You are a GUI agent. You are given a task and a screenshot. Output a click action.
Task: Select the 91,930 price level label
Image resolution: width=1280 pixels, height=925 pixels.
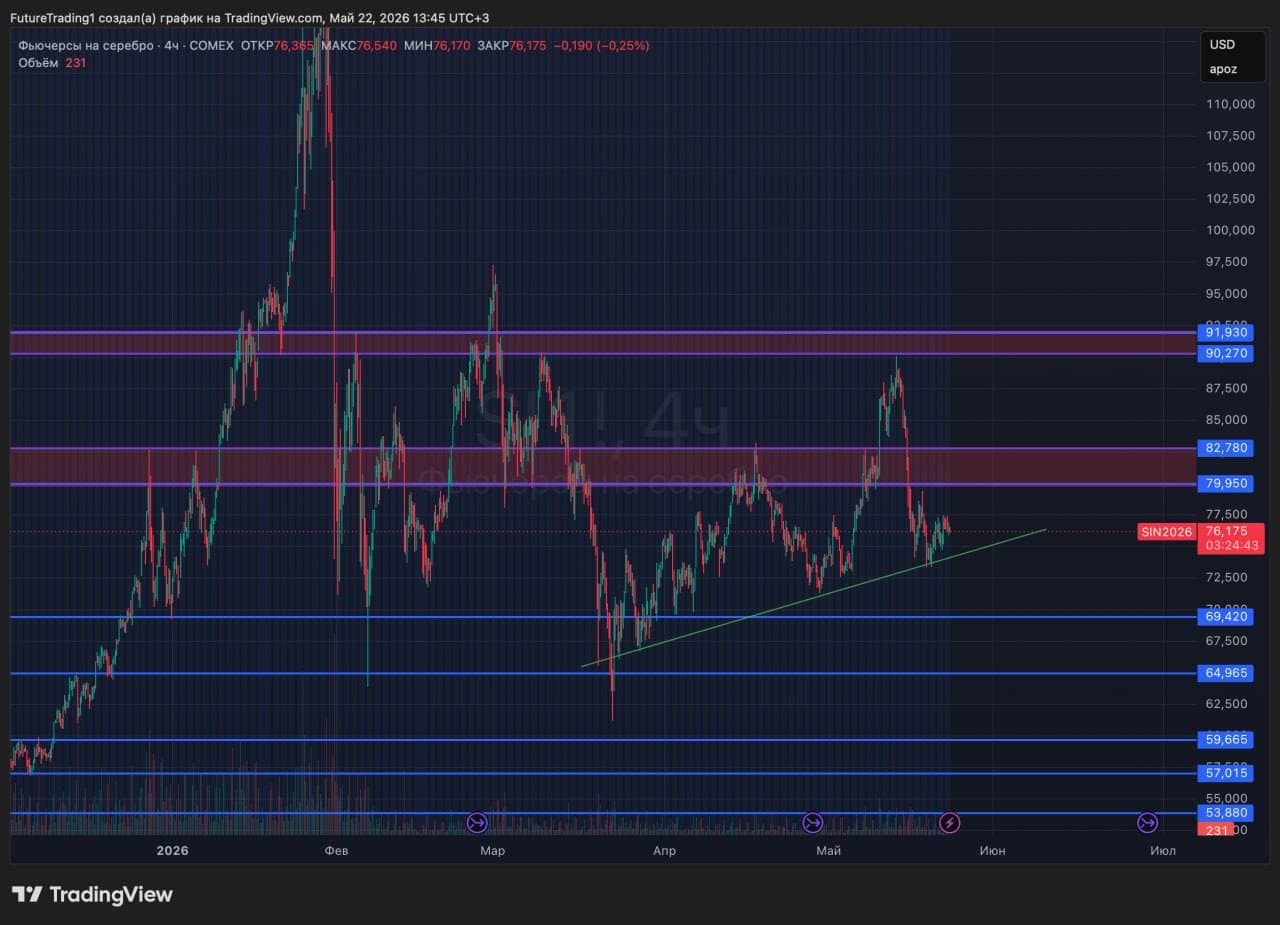click(1226, 332)
